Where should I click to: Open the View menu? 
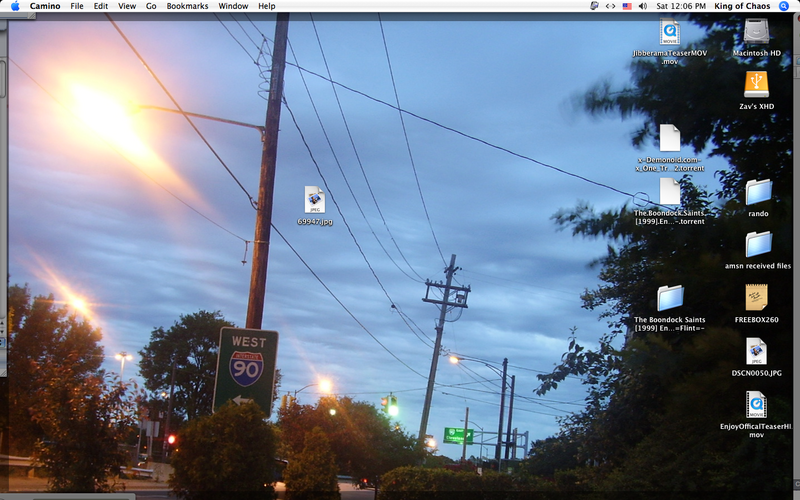(127, 6)
